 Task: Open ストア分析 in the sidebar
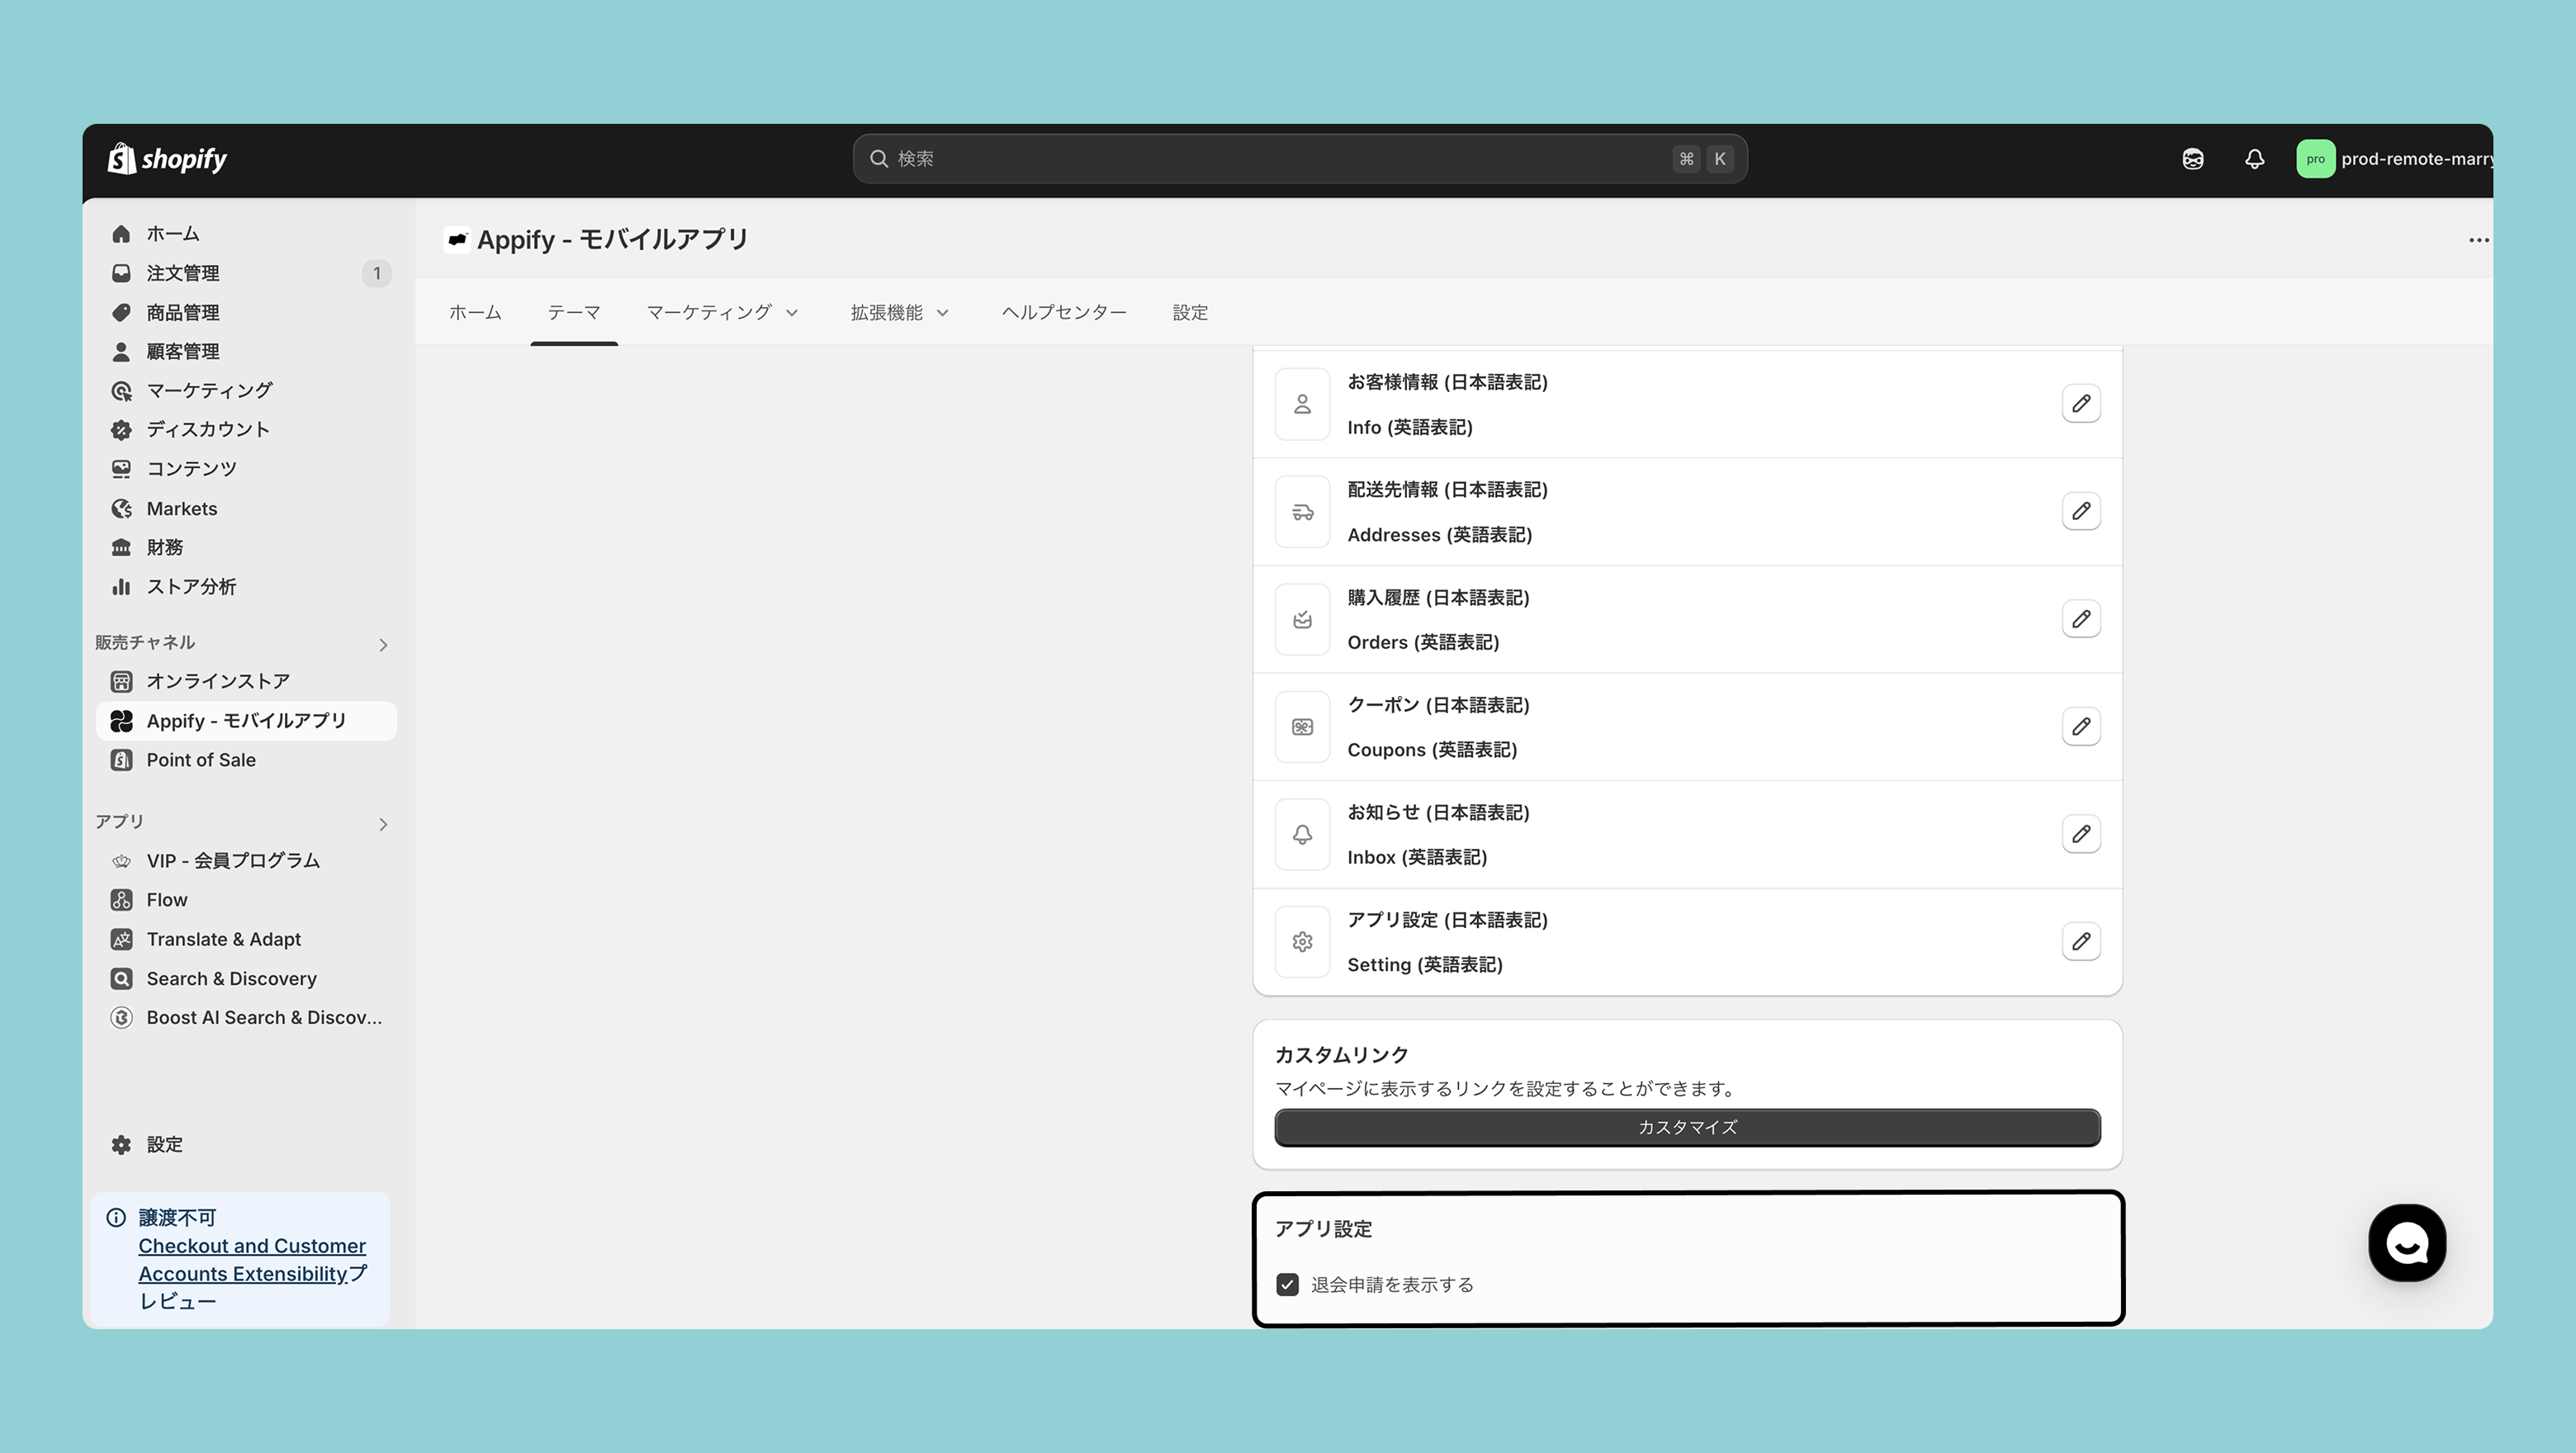(246, 587)
